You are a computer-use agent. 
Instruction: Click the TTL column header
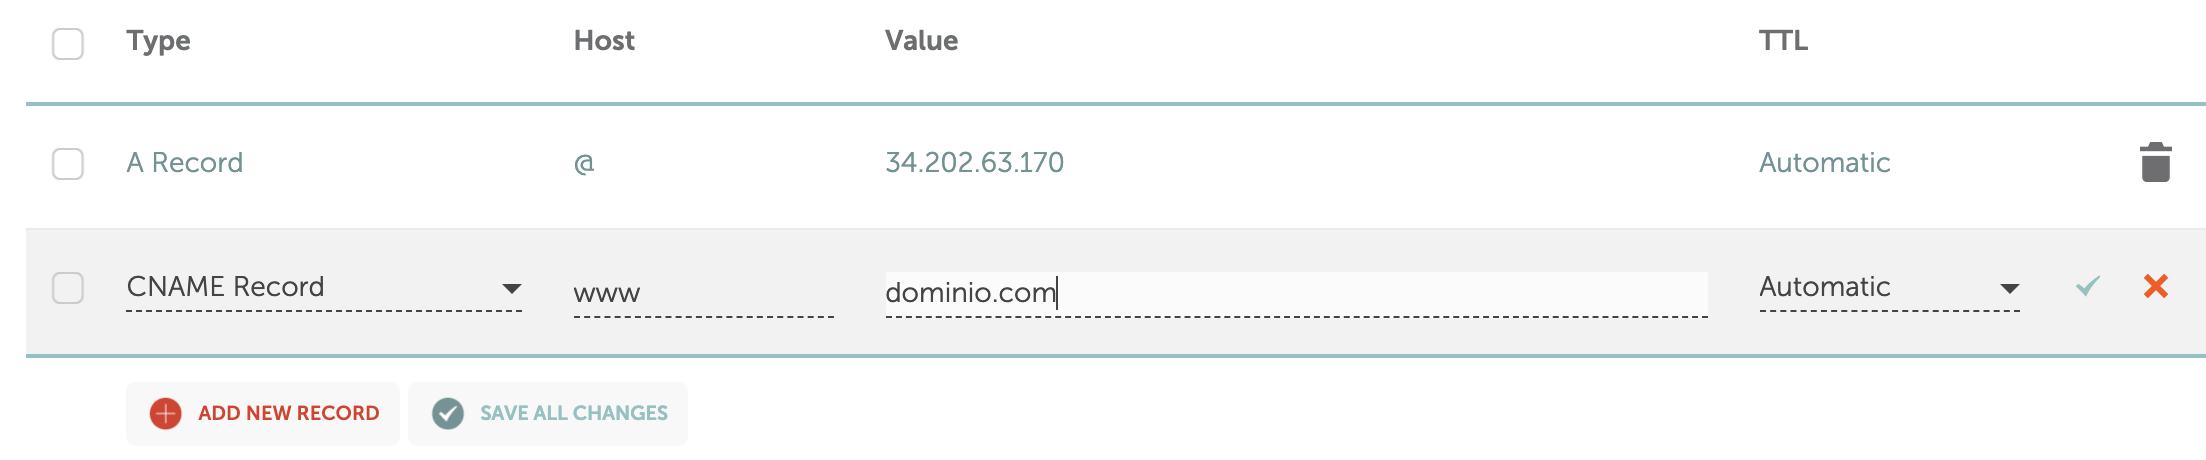pos(1783,41)
